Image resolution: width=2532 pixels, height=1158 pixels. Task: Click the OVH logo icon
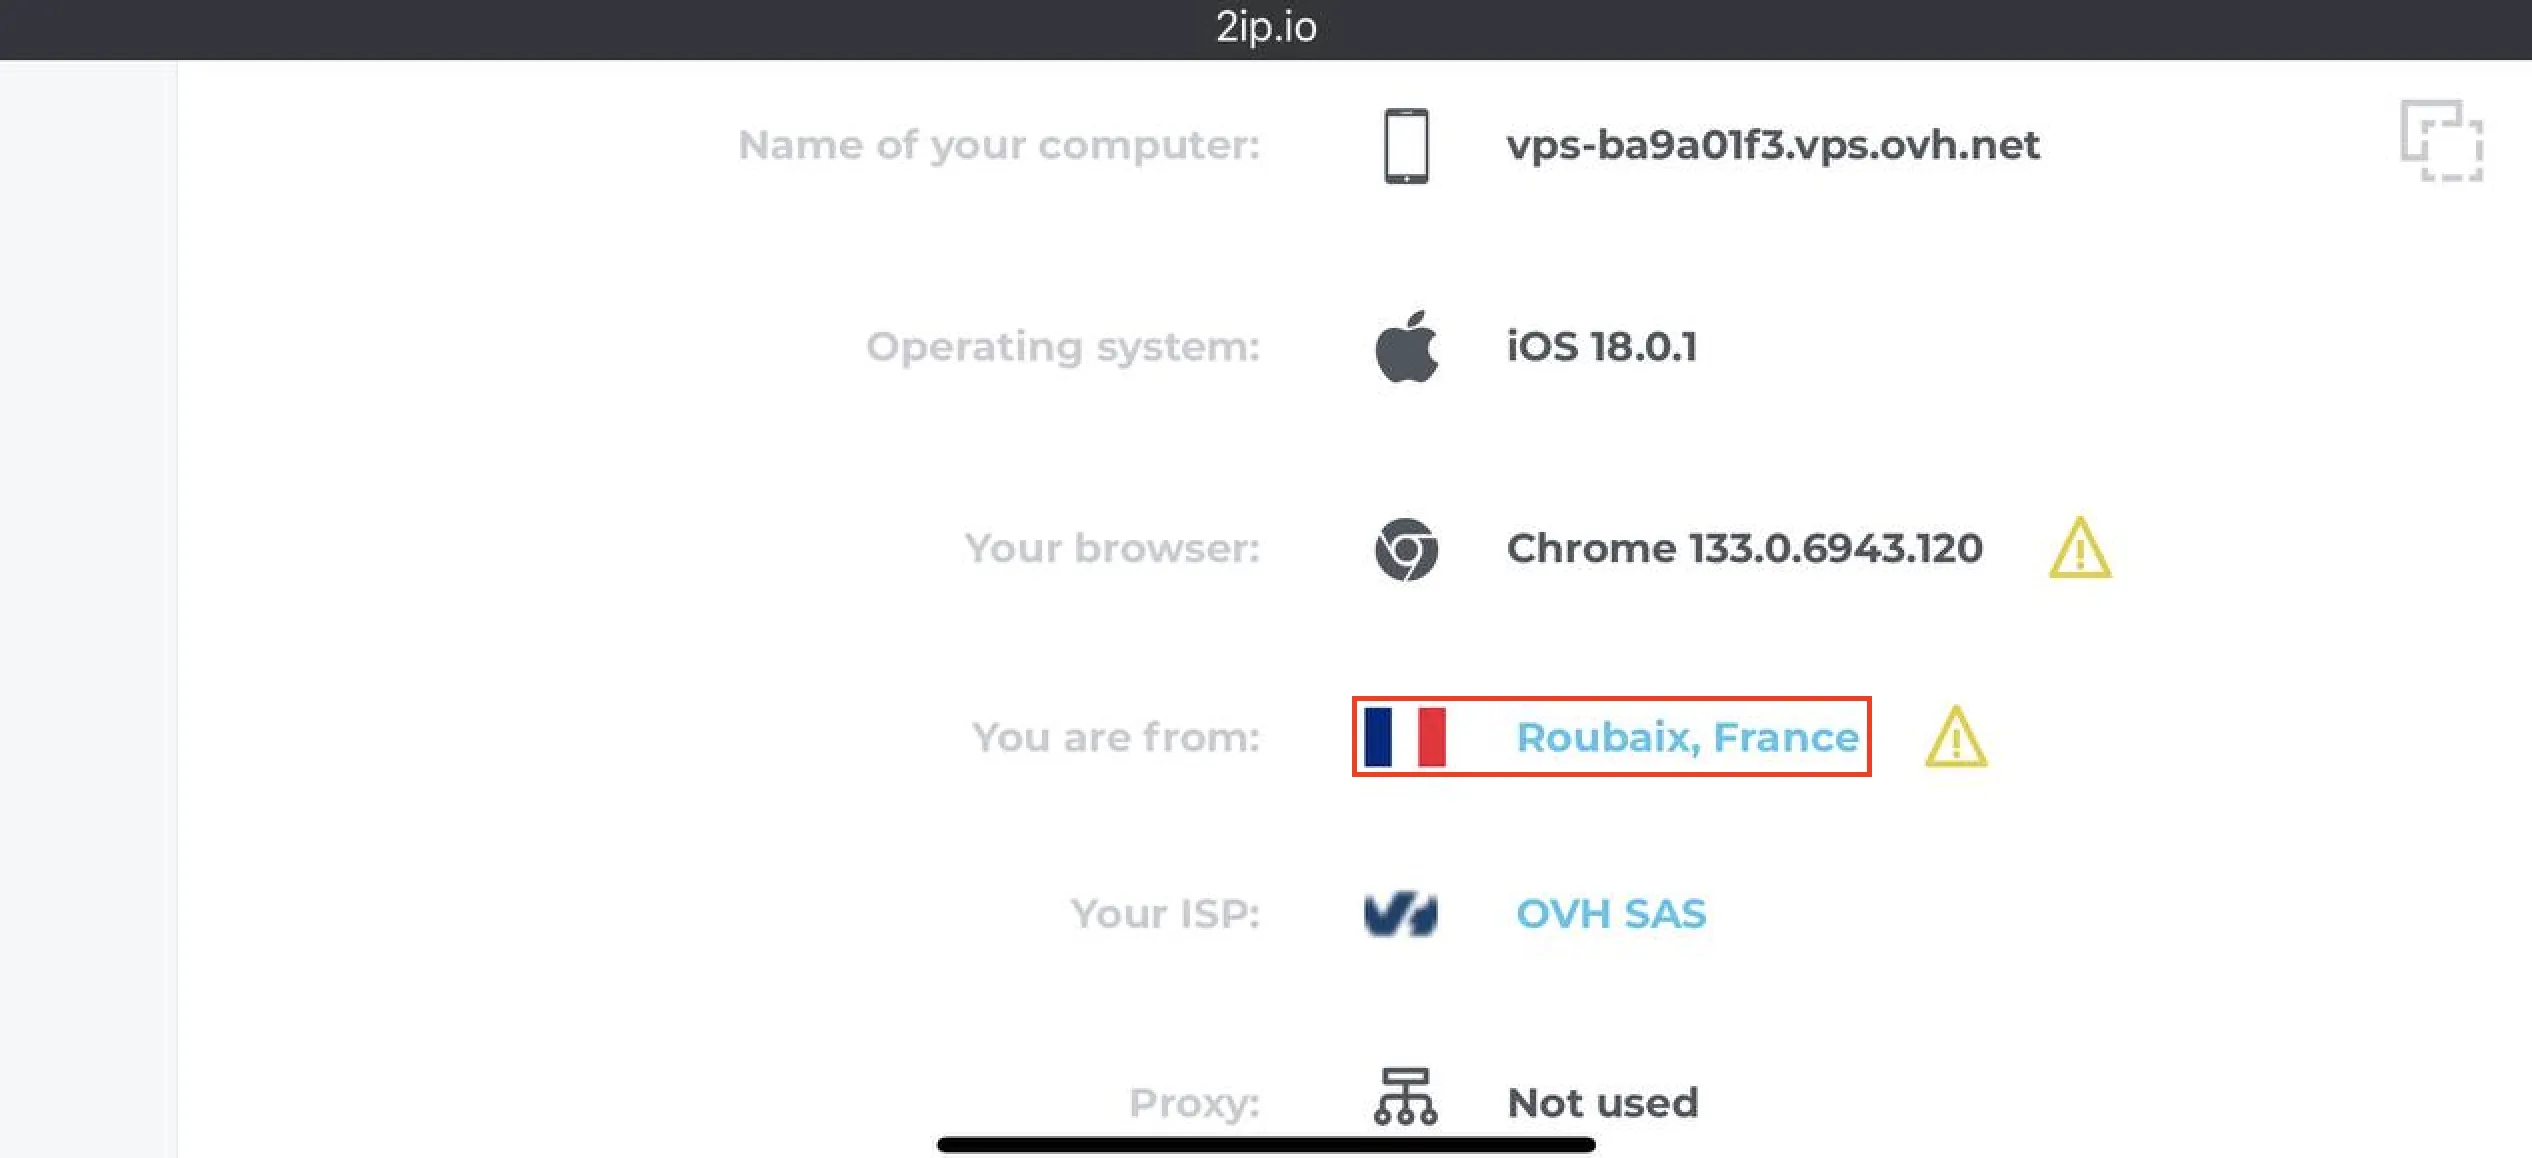(1401, 914)
